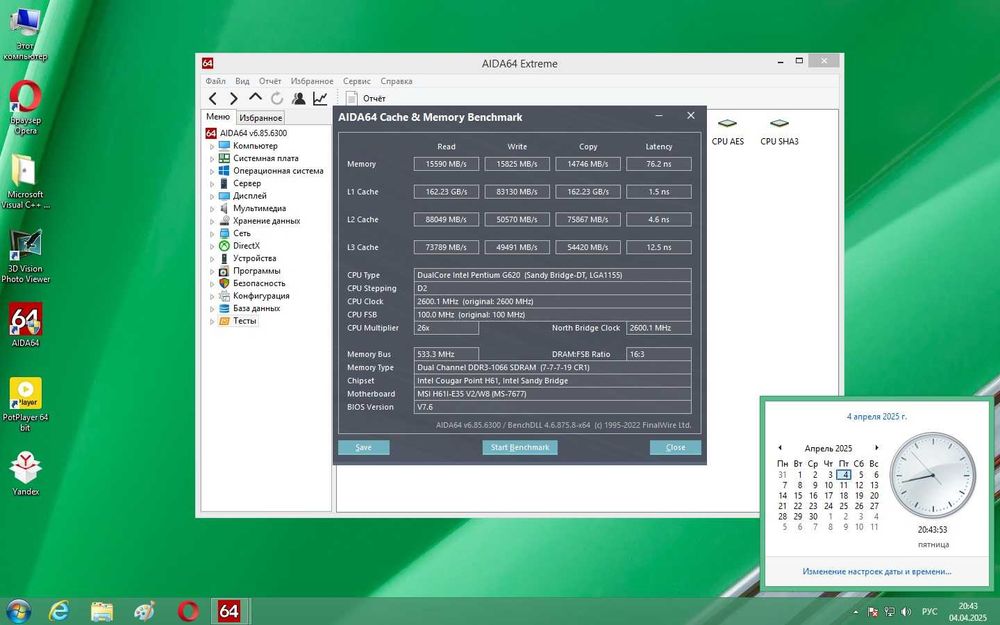1000x625 pixels.
Task: Go to next month in calendar popup
Action: [x=876, y=448]
